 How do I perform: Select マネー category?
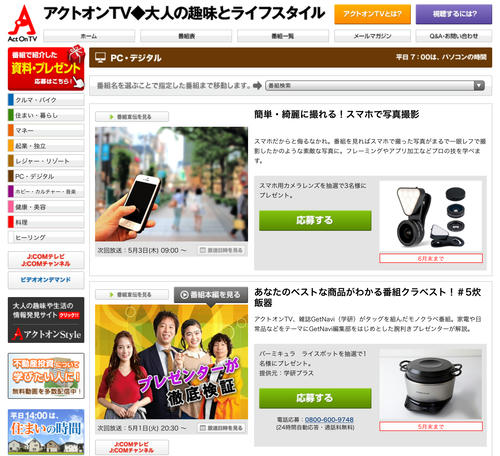click(x=46, y=130)
